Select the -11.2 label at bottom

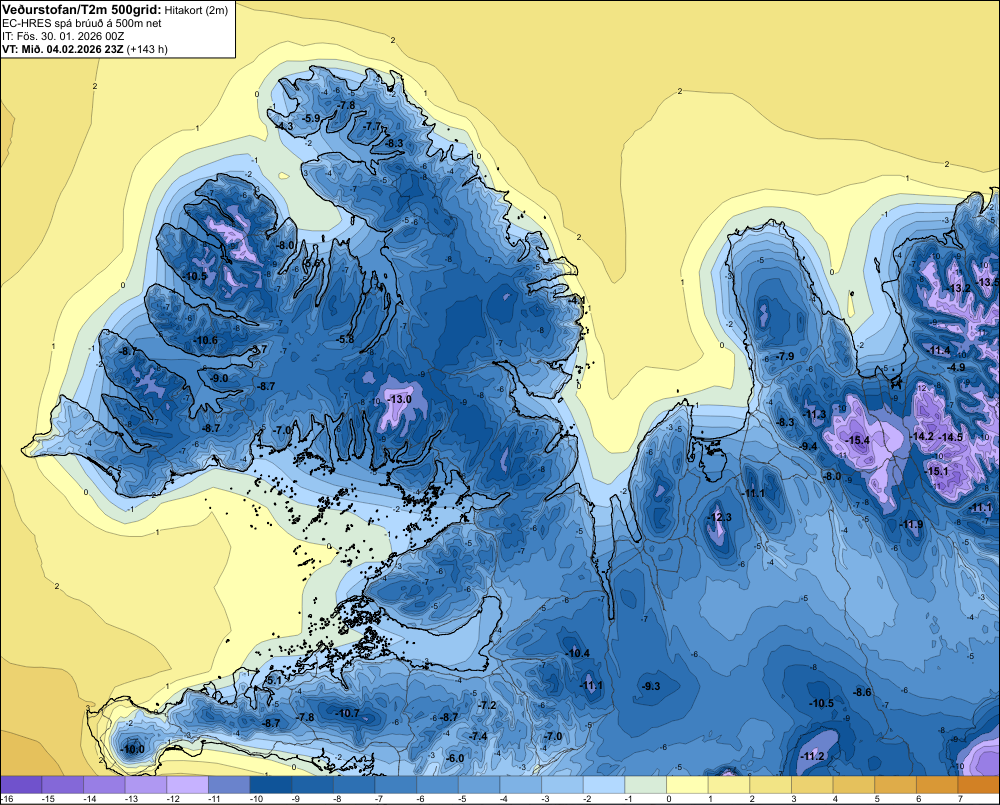coord(812,757)
